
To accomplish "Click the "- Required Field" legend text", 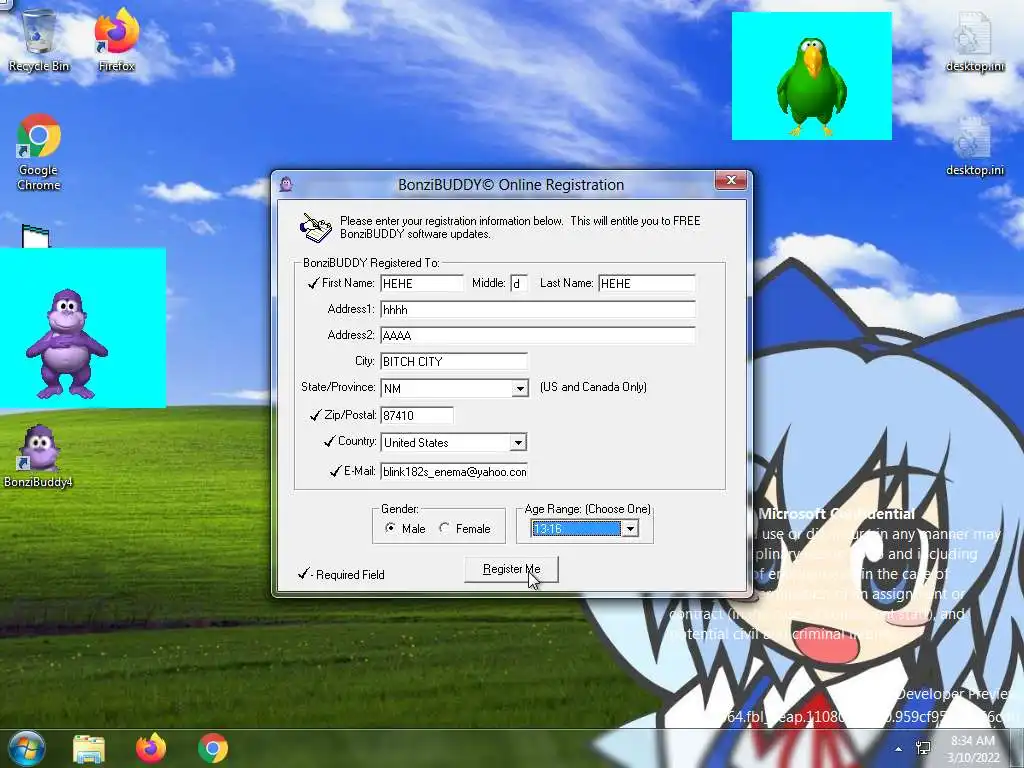I will coord(347,575).
